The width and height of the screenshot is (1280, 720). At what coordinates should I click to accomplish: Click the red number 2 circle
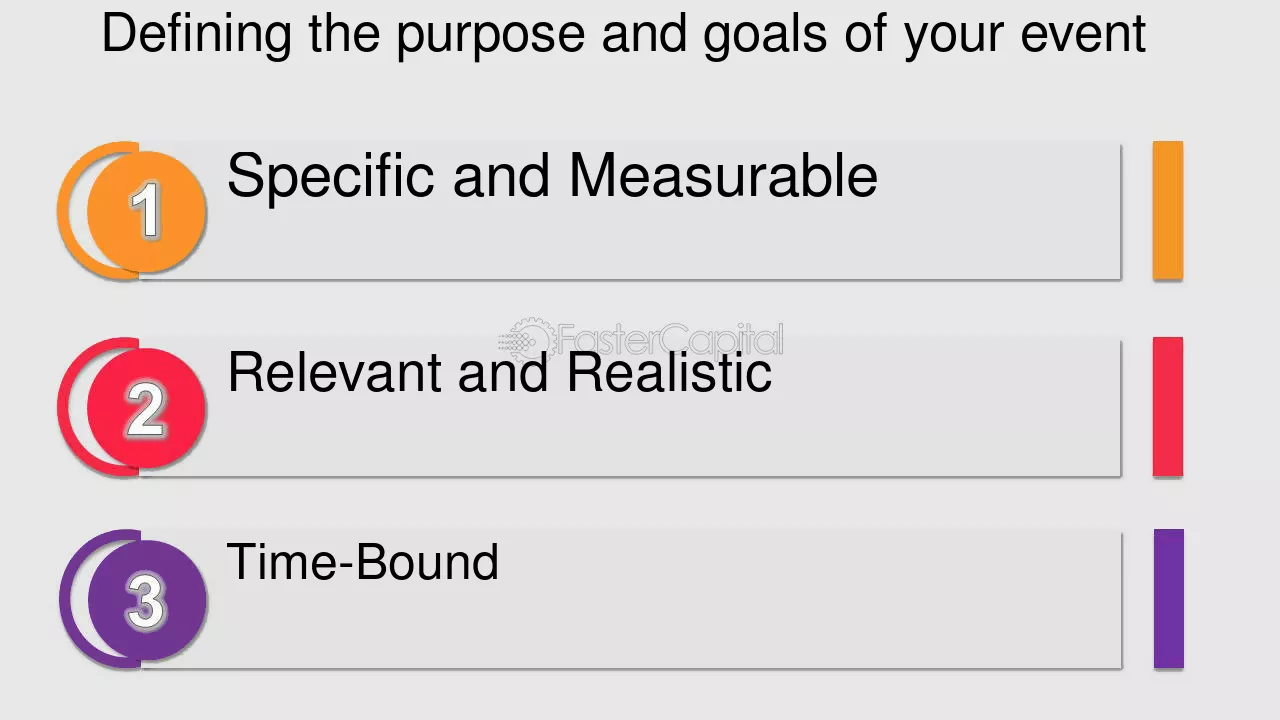[x=147, y=408]
